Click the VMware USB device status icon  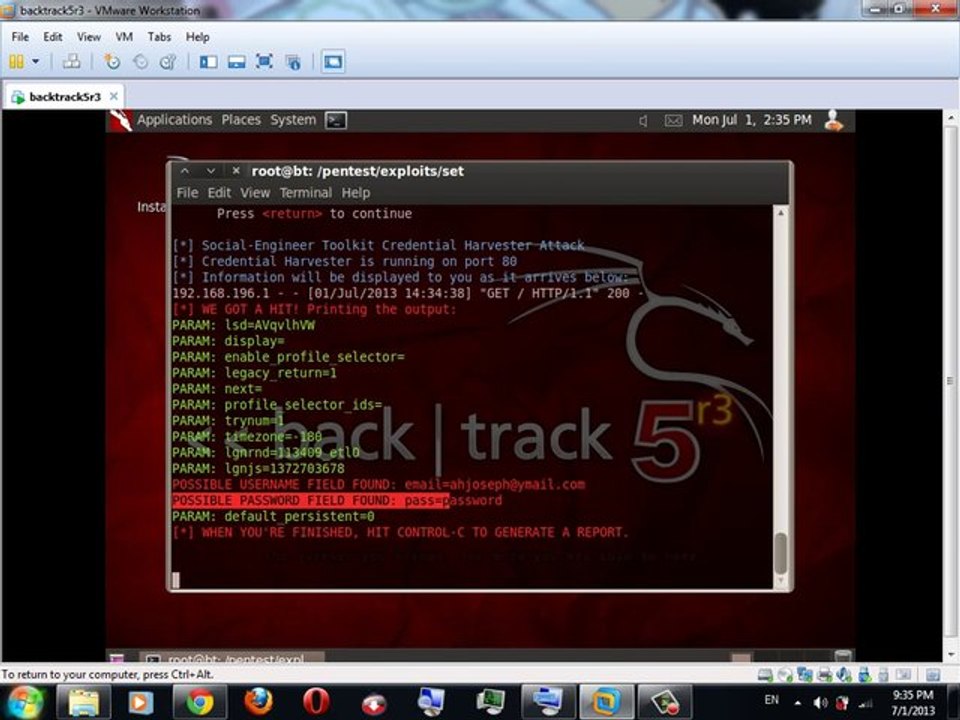point(864,675)
